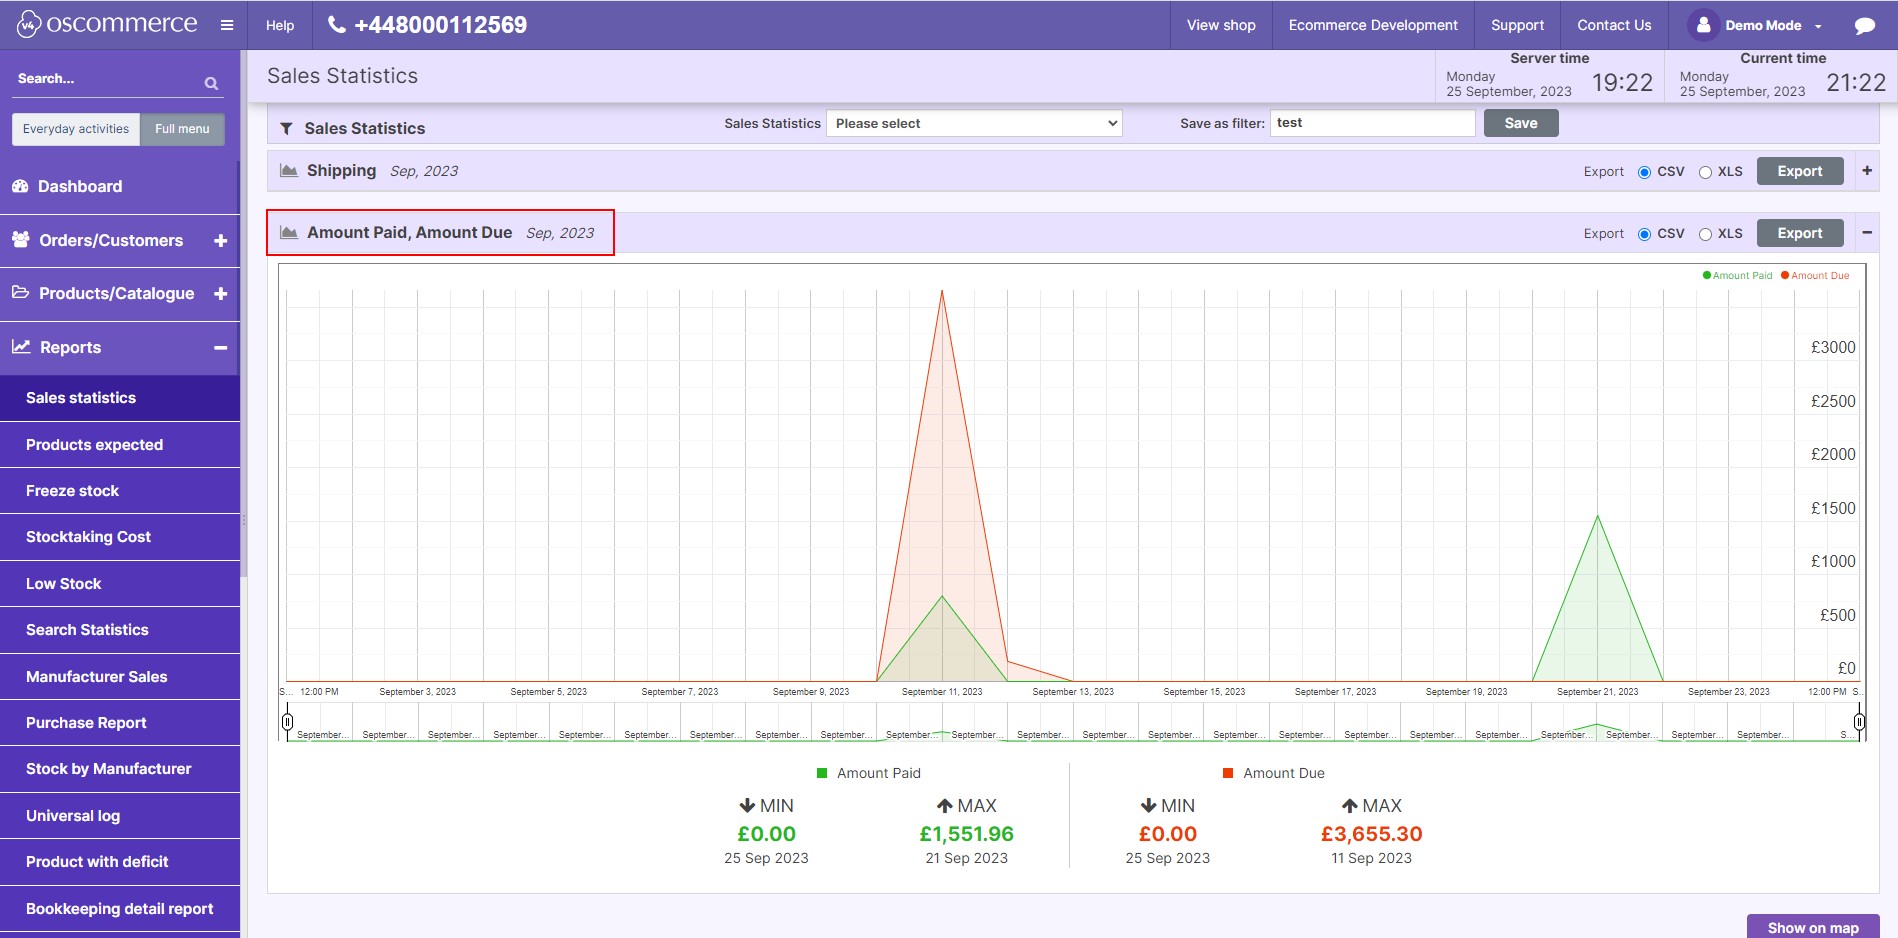This screenshot has width=1898, height=938.
Task: Open Contact Us link
Action: point(1614,25)
